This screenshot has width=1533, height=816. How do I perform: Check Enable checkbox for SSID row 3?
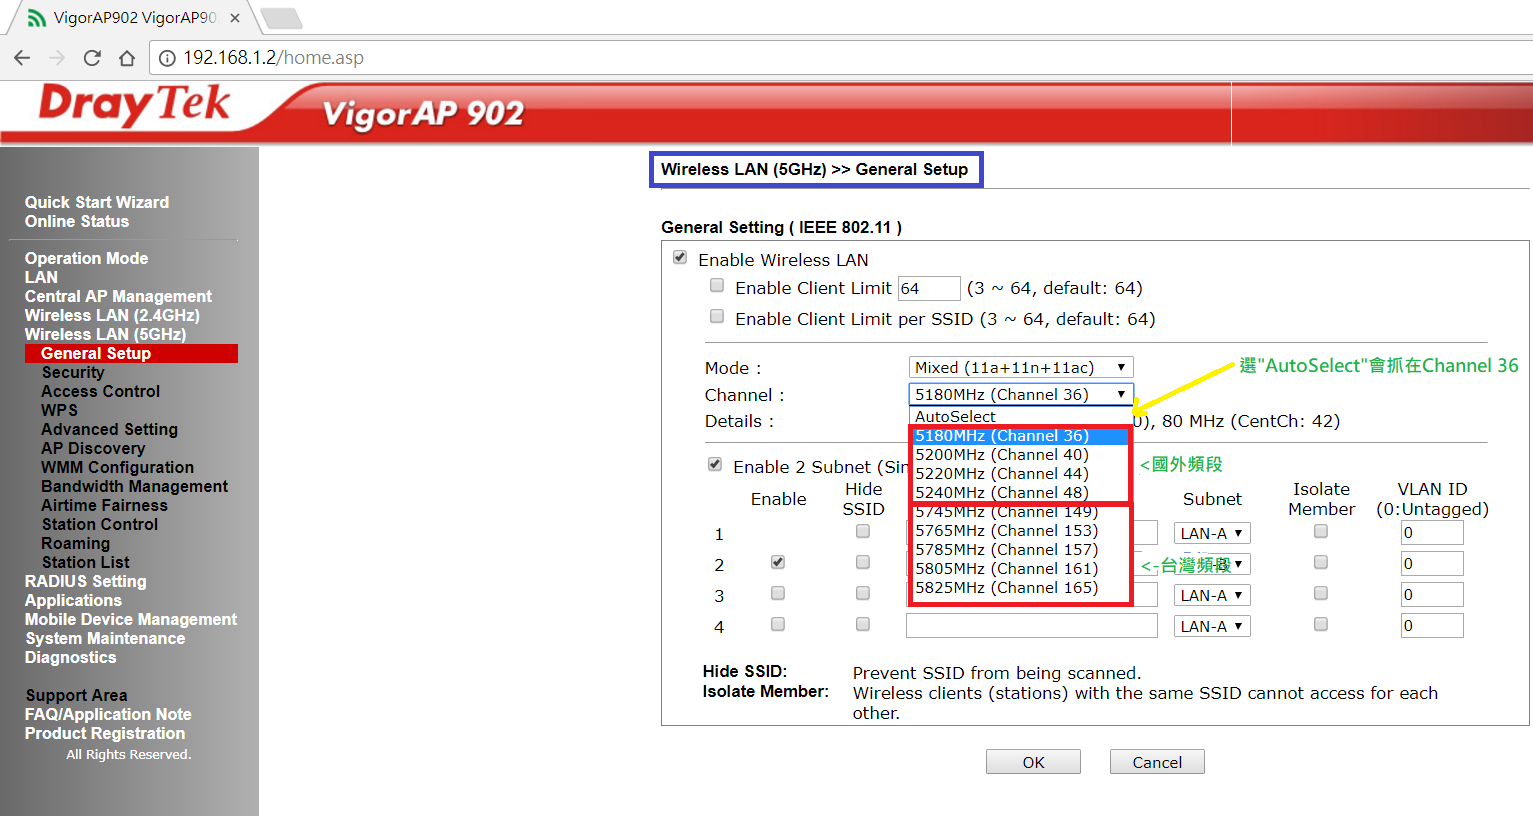pyautogui.click(x=778, y=593)
